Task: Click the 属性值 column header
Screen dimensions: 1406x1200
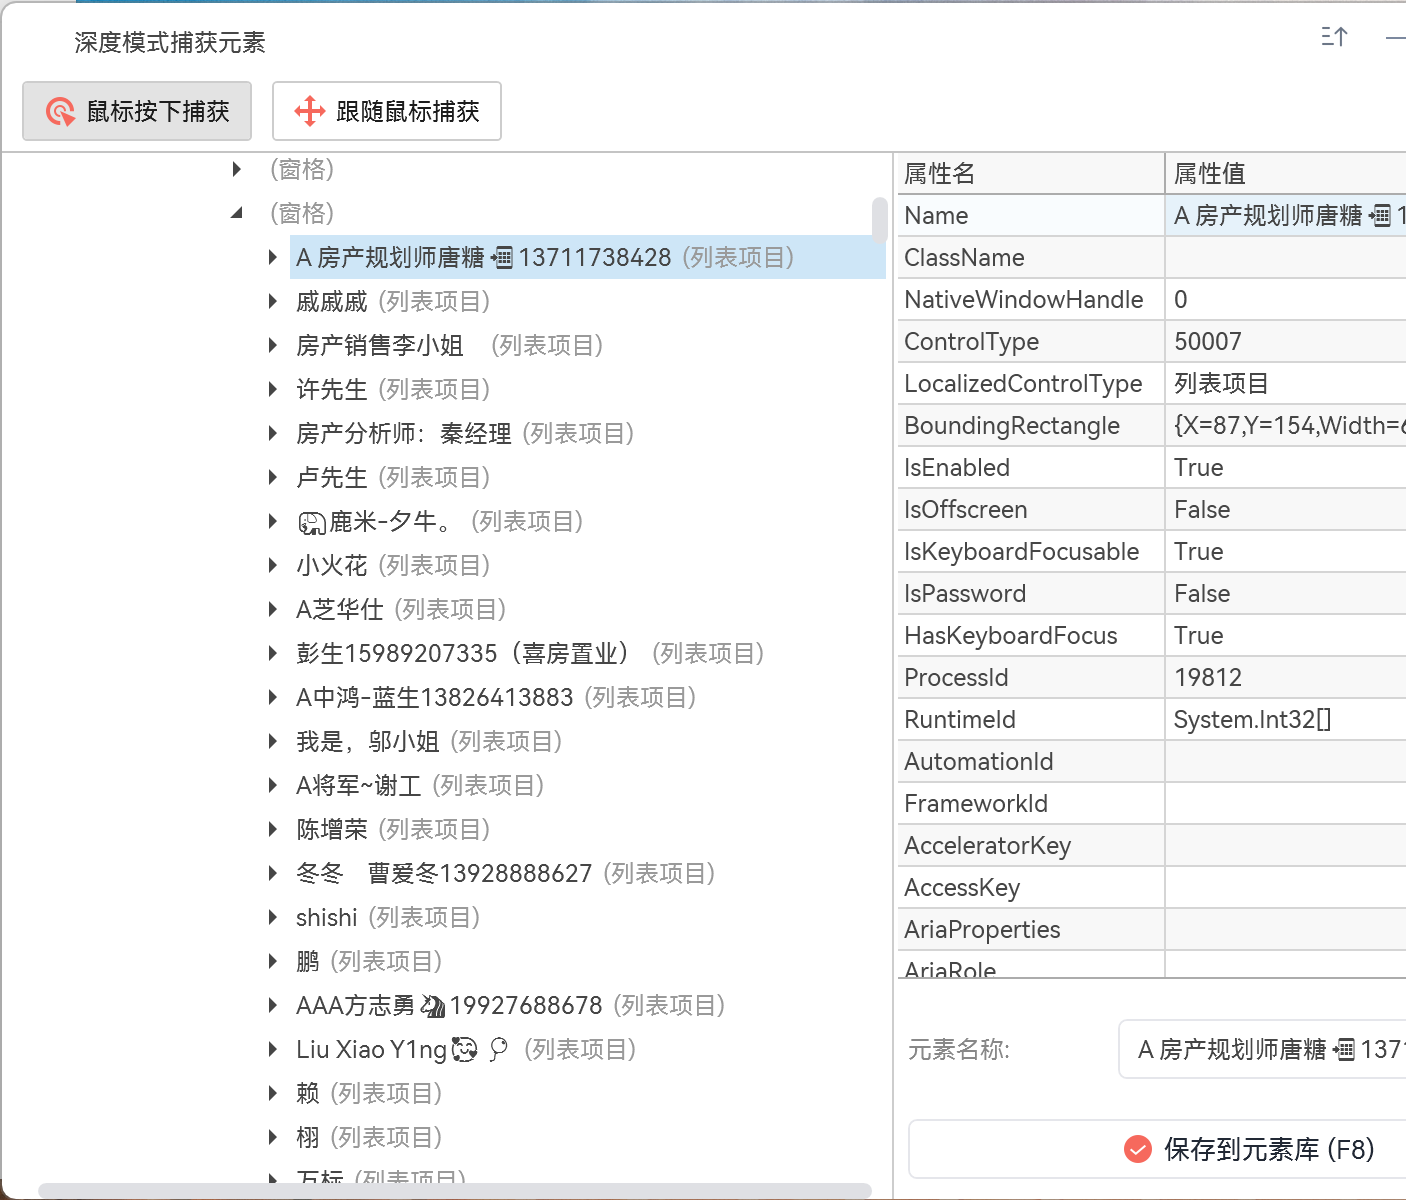Action: [1285, 173]
